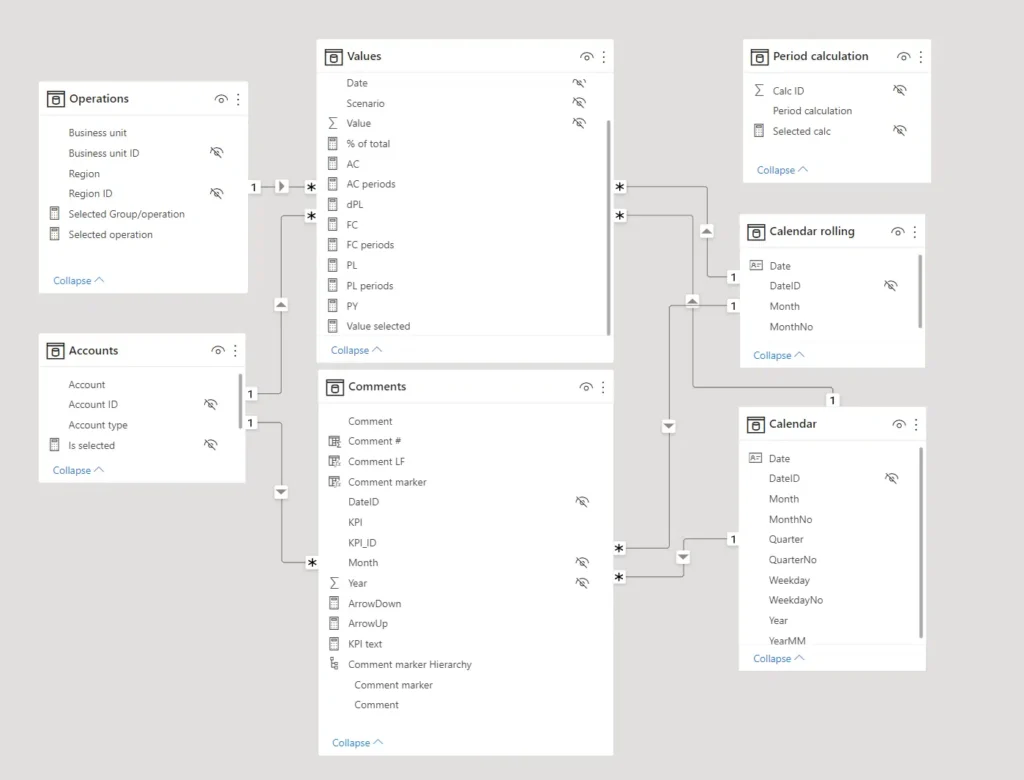
Task: Click the Date type icon in Calendar rolling
Action: tap(756, 265)
